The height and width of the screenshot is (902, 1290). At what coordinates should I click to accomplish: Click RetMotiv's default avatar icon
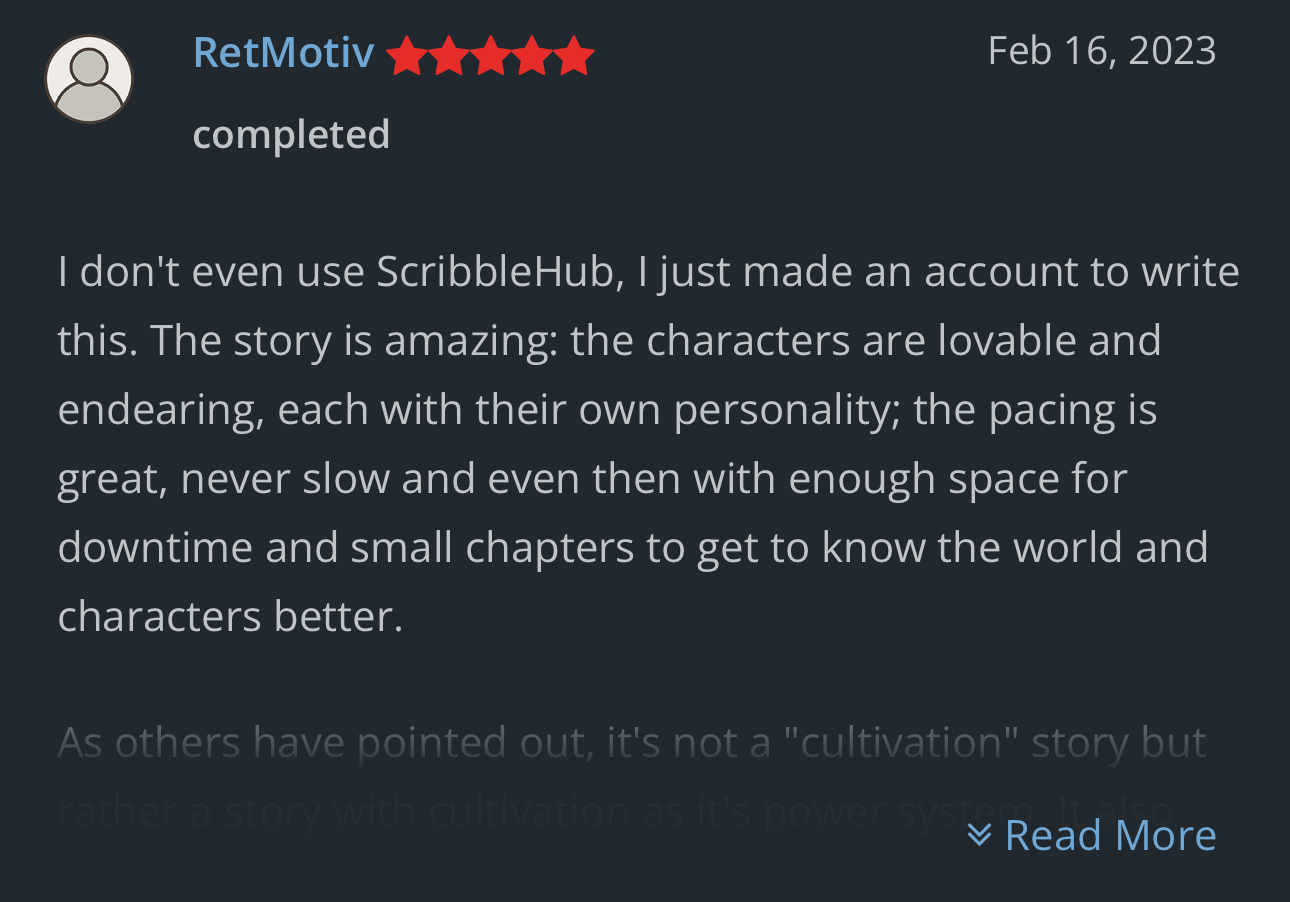(x=89, y=80)
